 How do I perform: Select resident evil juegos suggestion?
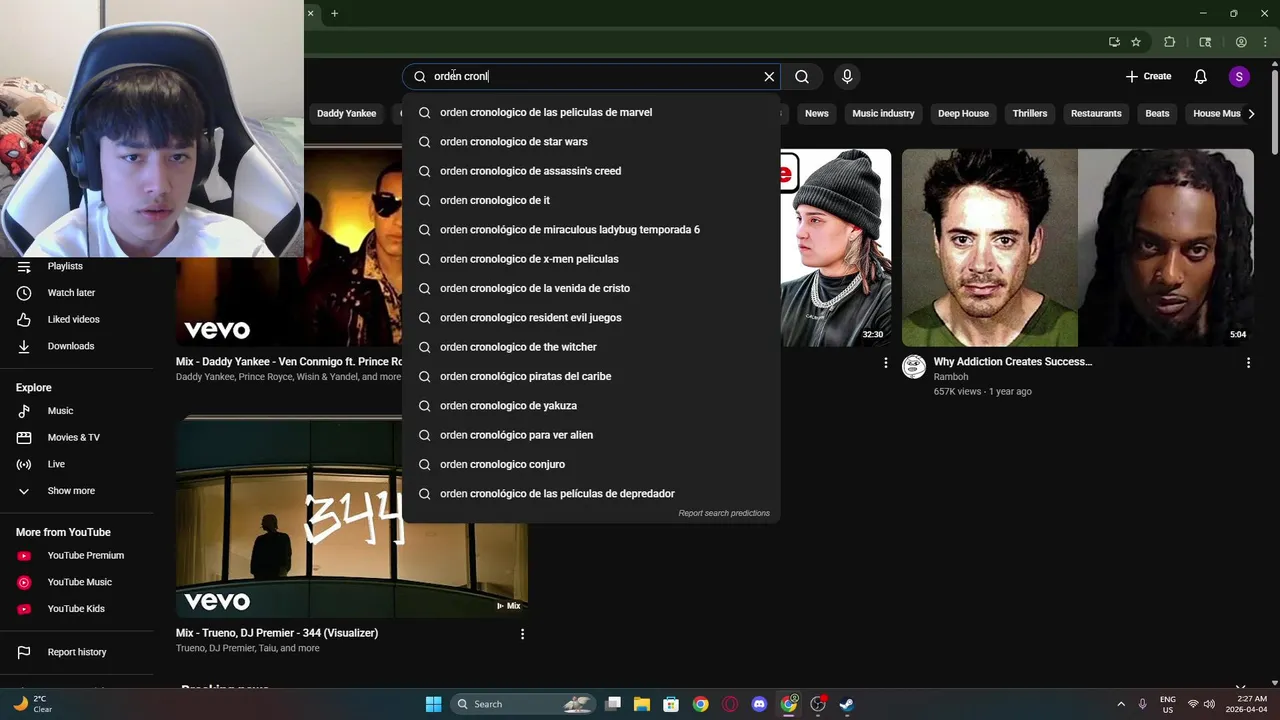tap(591, 317)
